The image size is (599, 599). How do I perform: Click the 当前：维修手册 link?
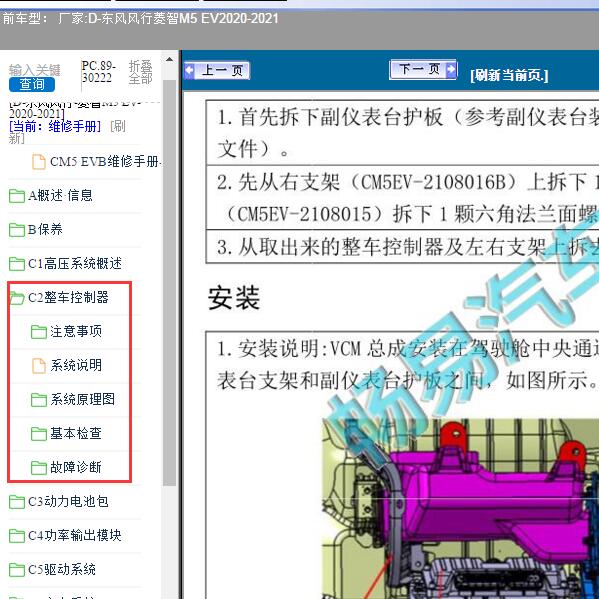pos(55,126)
